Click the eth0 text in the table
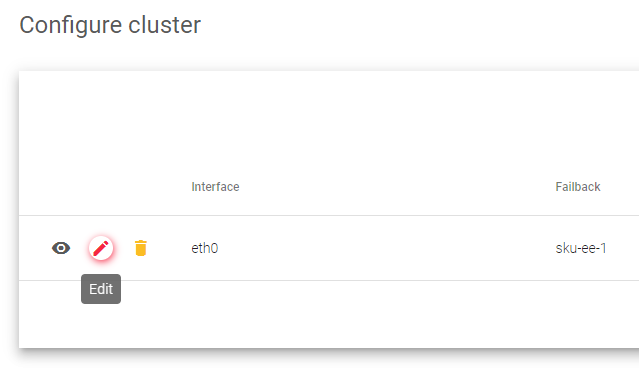 coord(205,248)
